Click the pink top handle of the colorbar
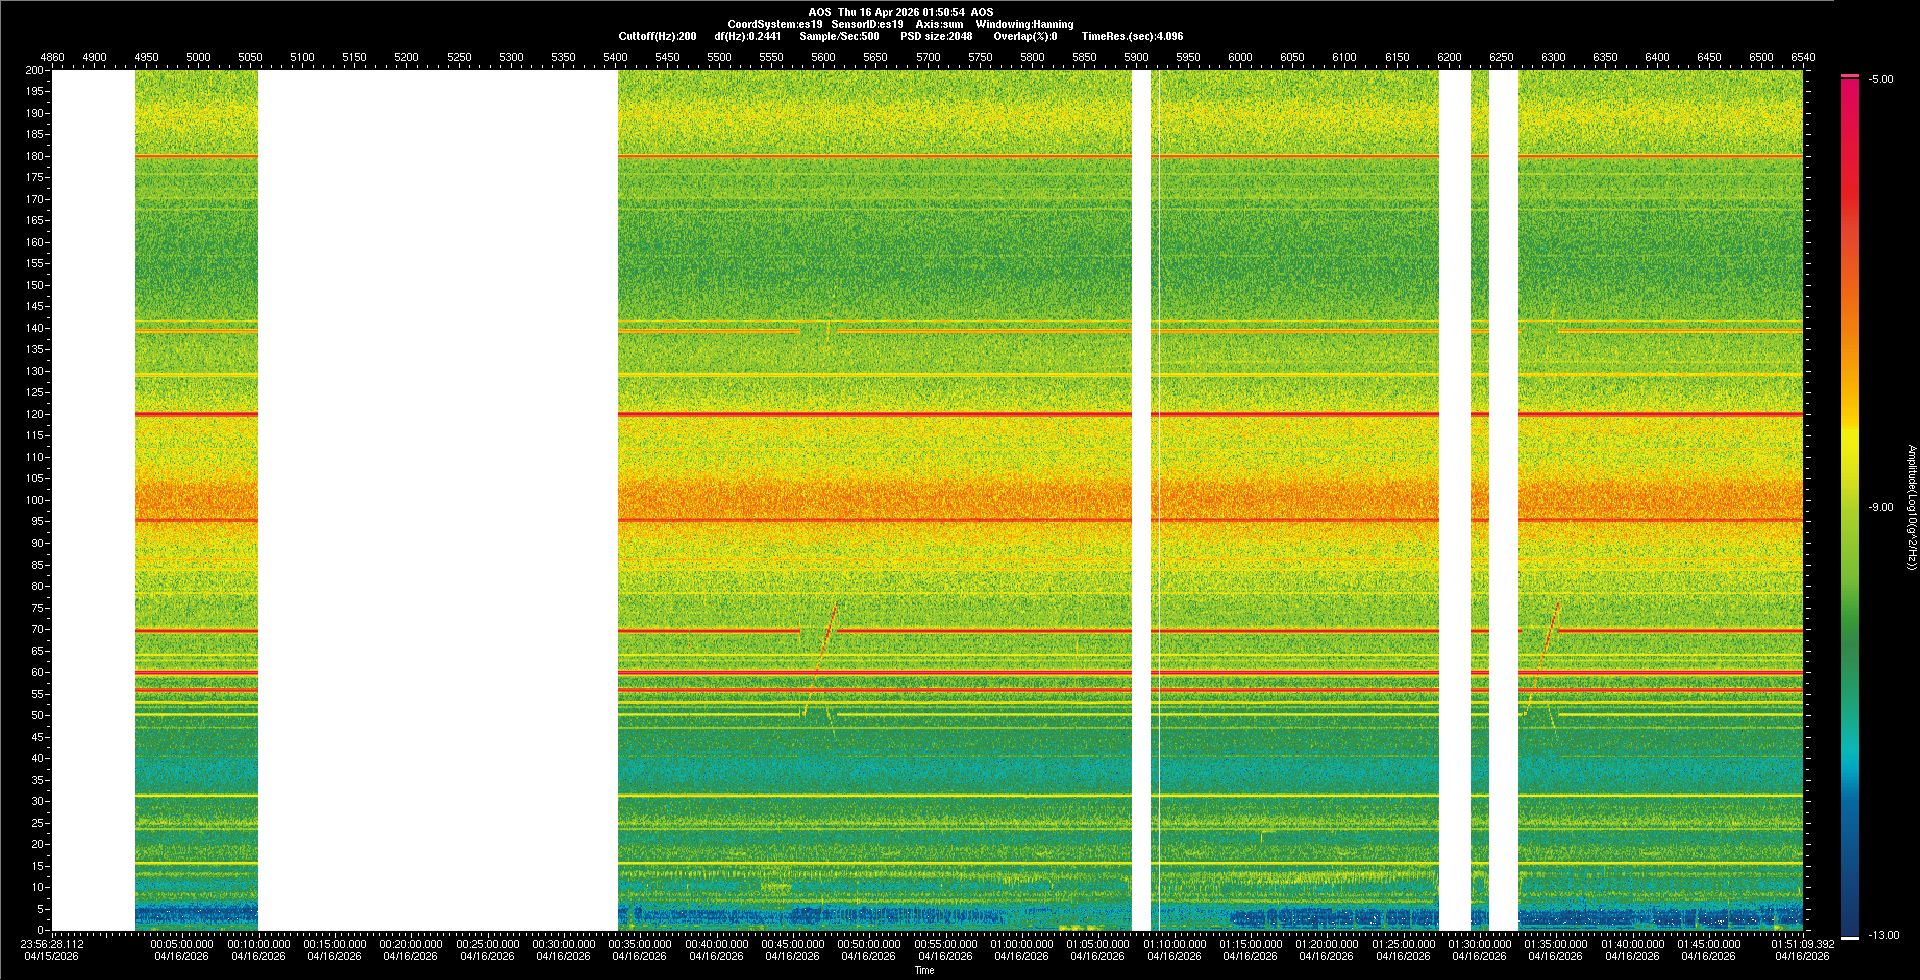Image resolution: width=1920 pixels, height=980 pixels. pyautogui.click(x=1850, y=76)
